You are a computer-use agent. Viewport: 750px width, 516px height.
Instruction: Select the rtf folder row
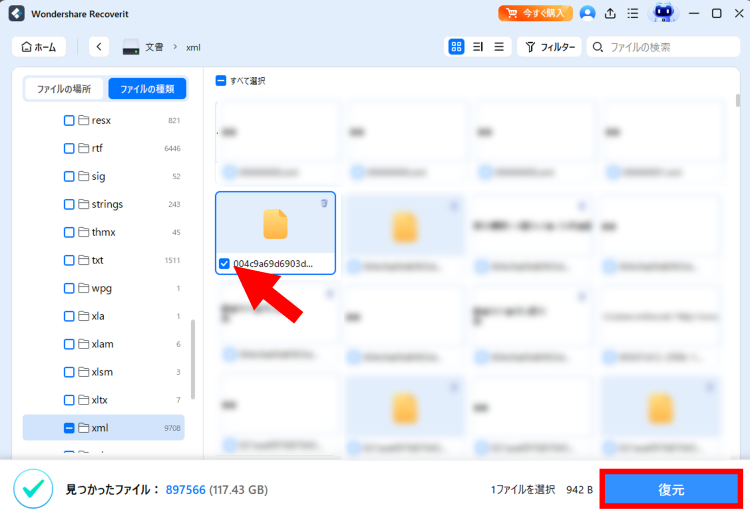click(104, 148)
